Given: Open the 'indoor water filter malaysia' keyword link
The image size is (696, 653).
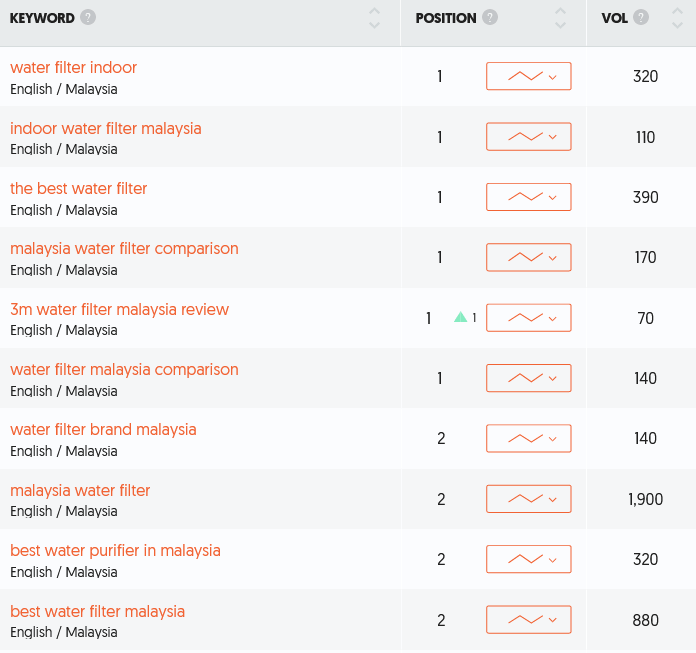Looking at the screenshot, I should 106,128.
